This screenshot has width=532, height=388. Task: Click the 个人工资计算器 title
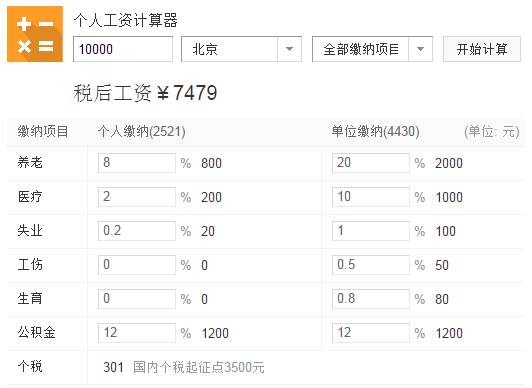pyautogui.click(x=126, y=20)
